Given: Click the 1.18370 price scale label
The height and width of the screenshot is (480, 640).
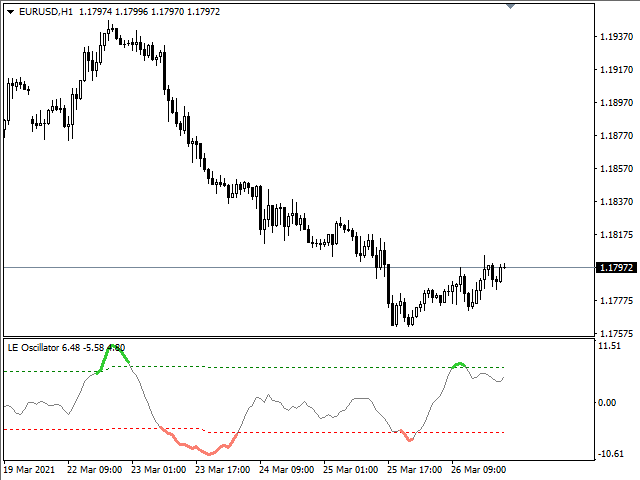Looking at the screenshot, I should 616,202.
